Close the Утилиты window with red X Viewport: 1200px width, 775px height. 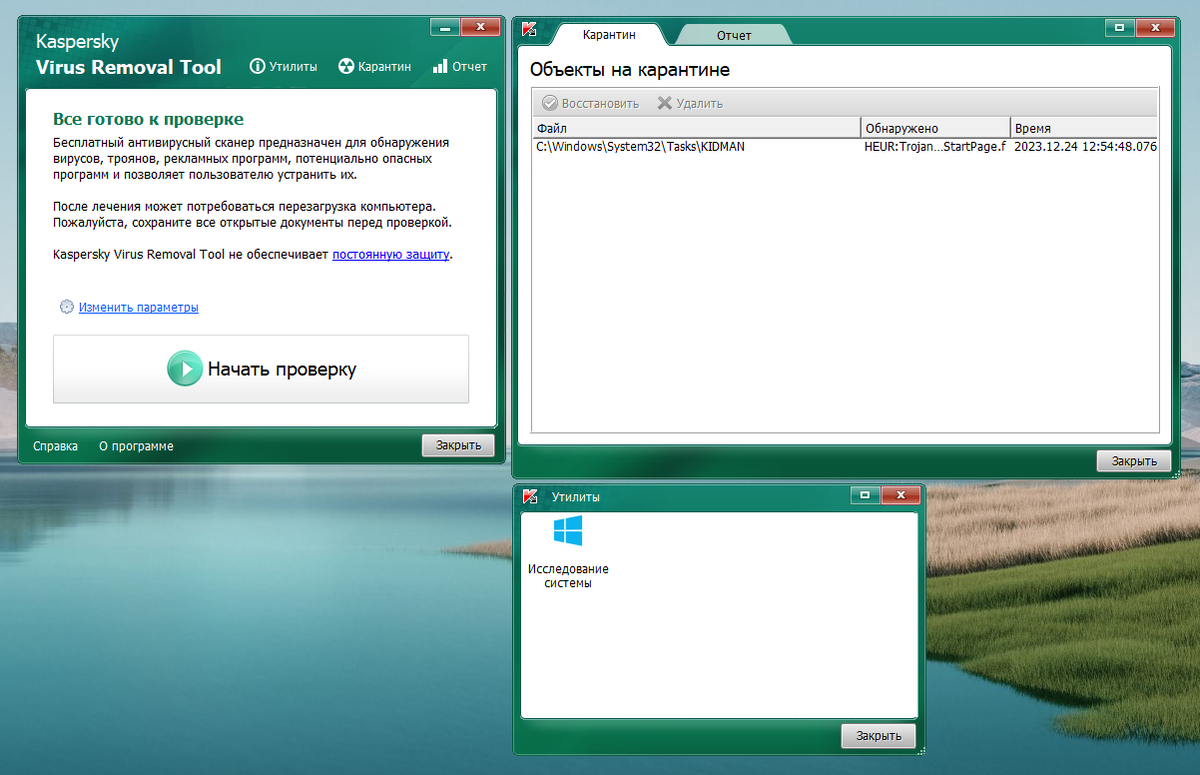point(900,494)
